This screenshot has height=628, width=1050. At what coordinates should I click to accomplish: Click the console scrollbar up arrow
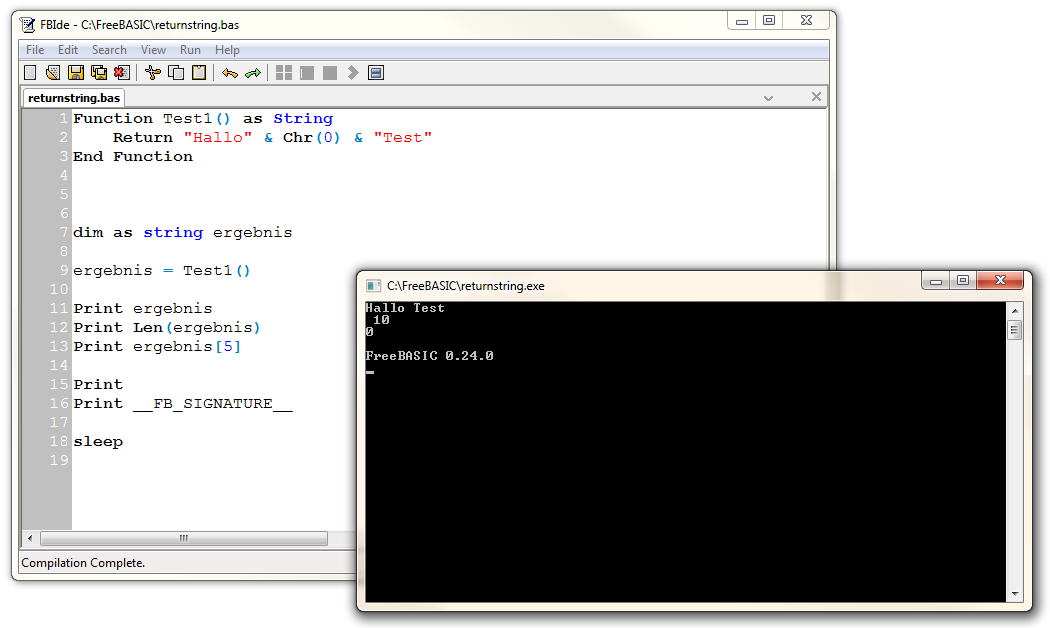(1015, 311)
